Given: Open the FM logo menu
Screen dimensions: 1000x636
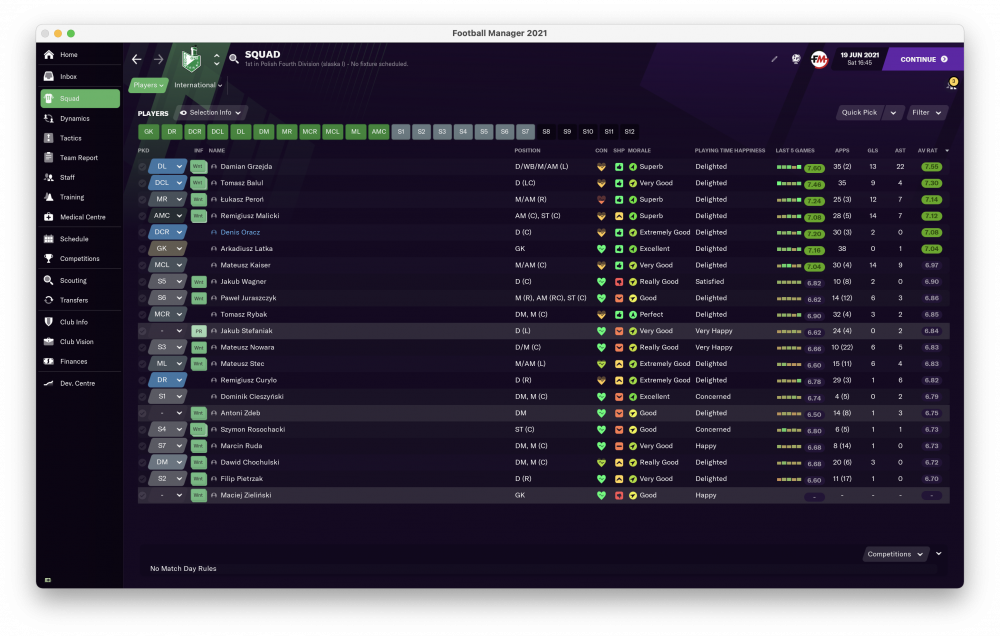Looking at the screenshot, I should (819, 59).
